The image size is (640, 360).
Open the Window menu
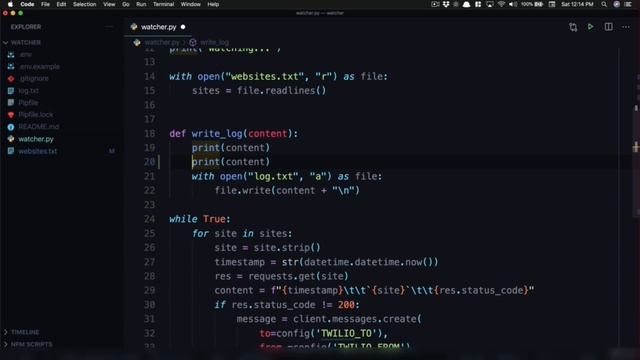tap(191, 4)
